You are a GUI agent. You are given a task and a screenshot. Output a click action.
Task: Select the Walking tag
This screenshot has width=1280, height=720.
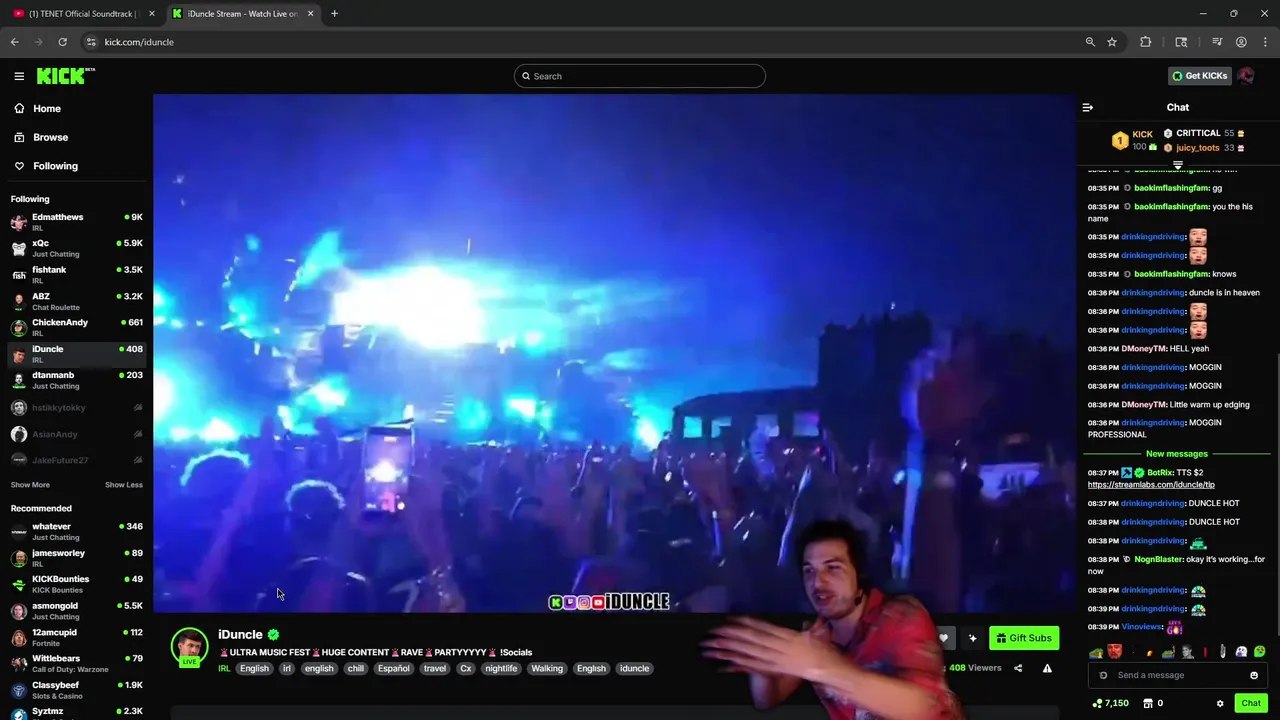point(547,668)
